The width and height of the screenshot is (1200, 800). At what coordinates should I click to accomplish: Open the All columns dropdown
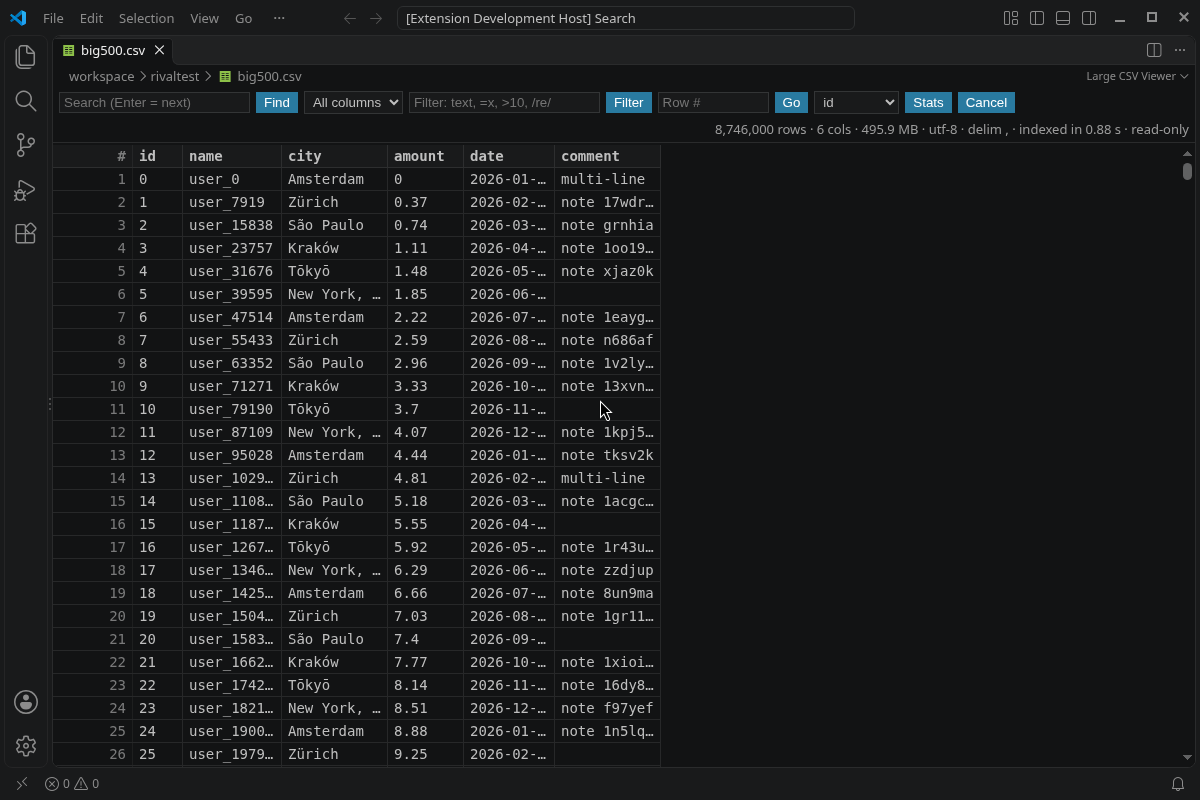click(353, 102)
